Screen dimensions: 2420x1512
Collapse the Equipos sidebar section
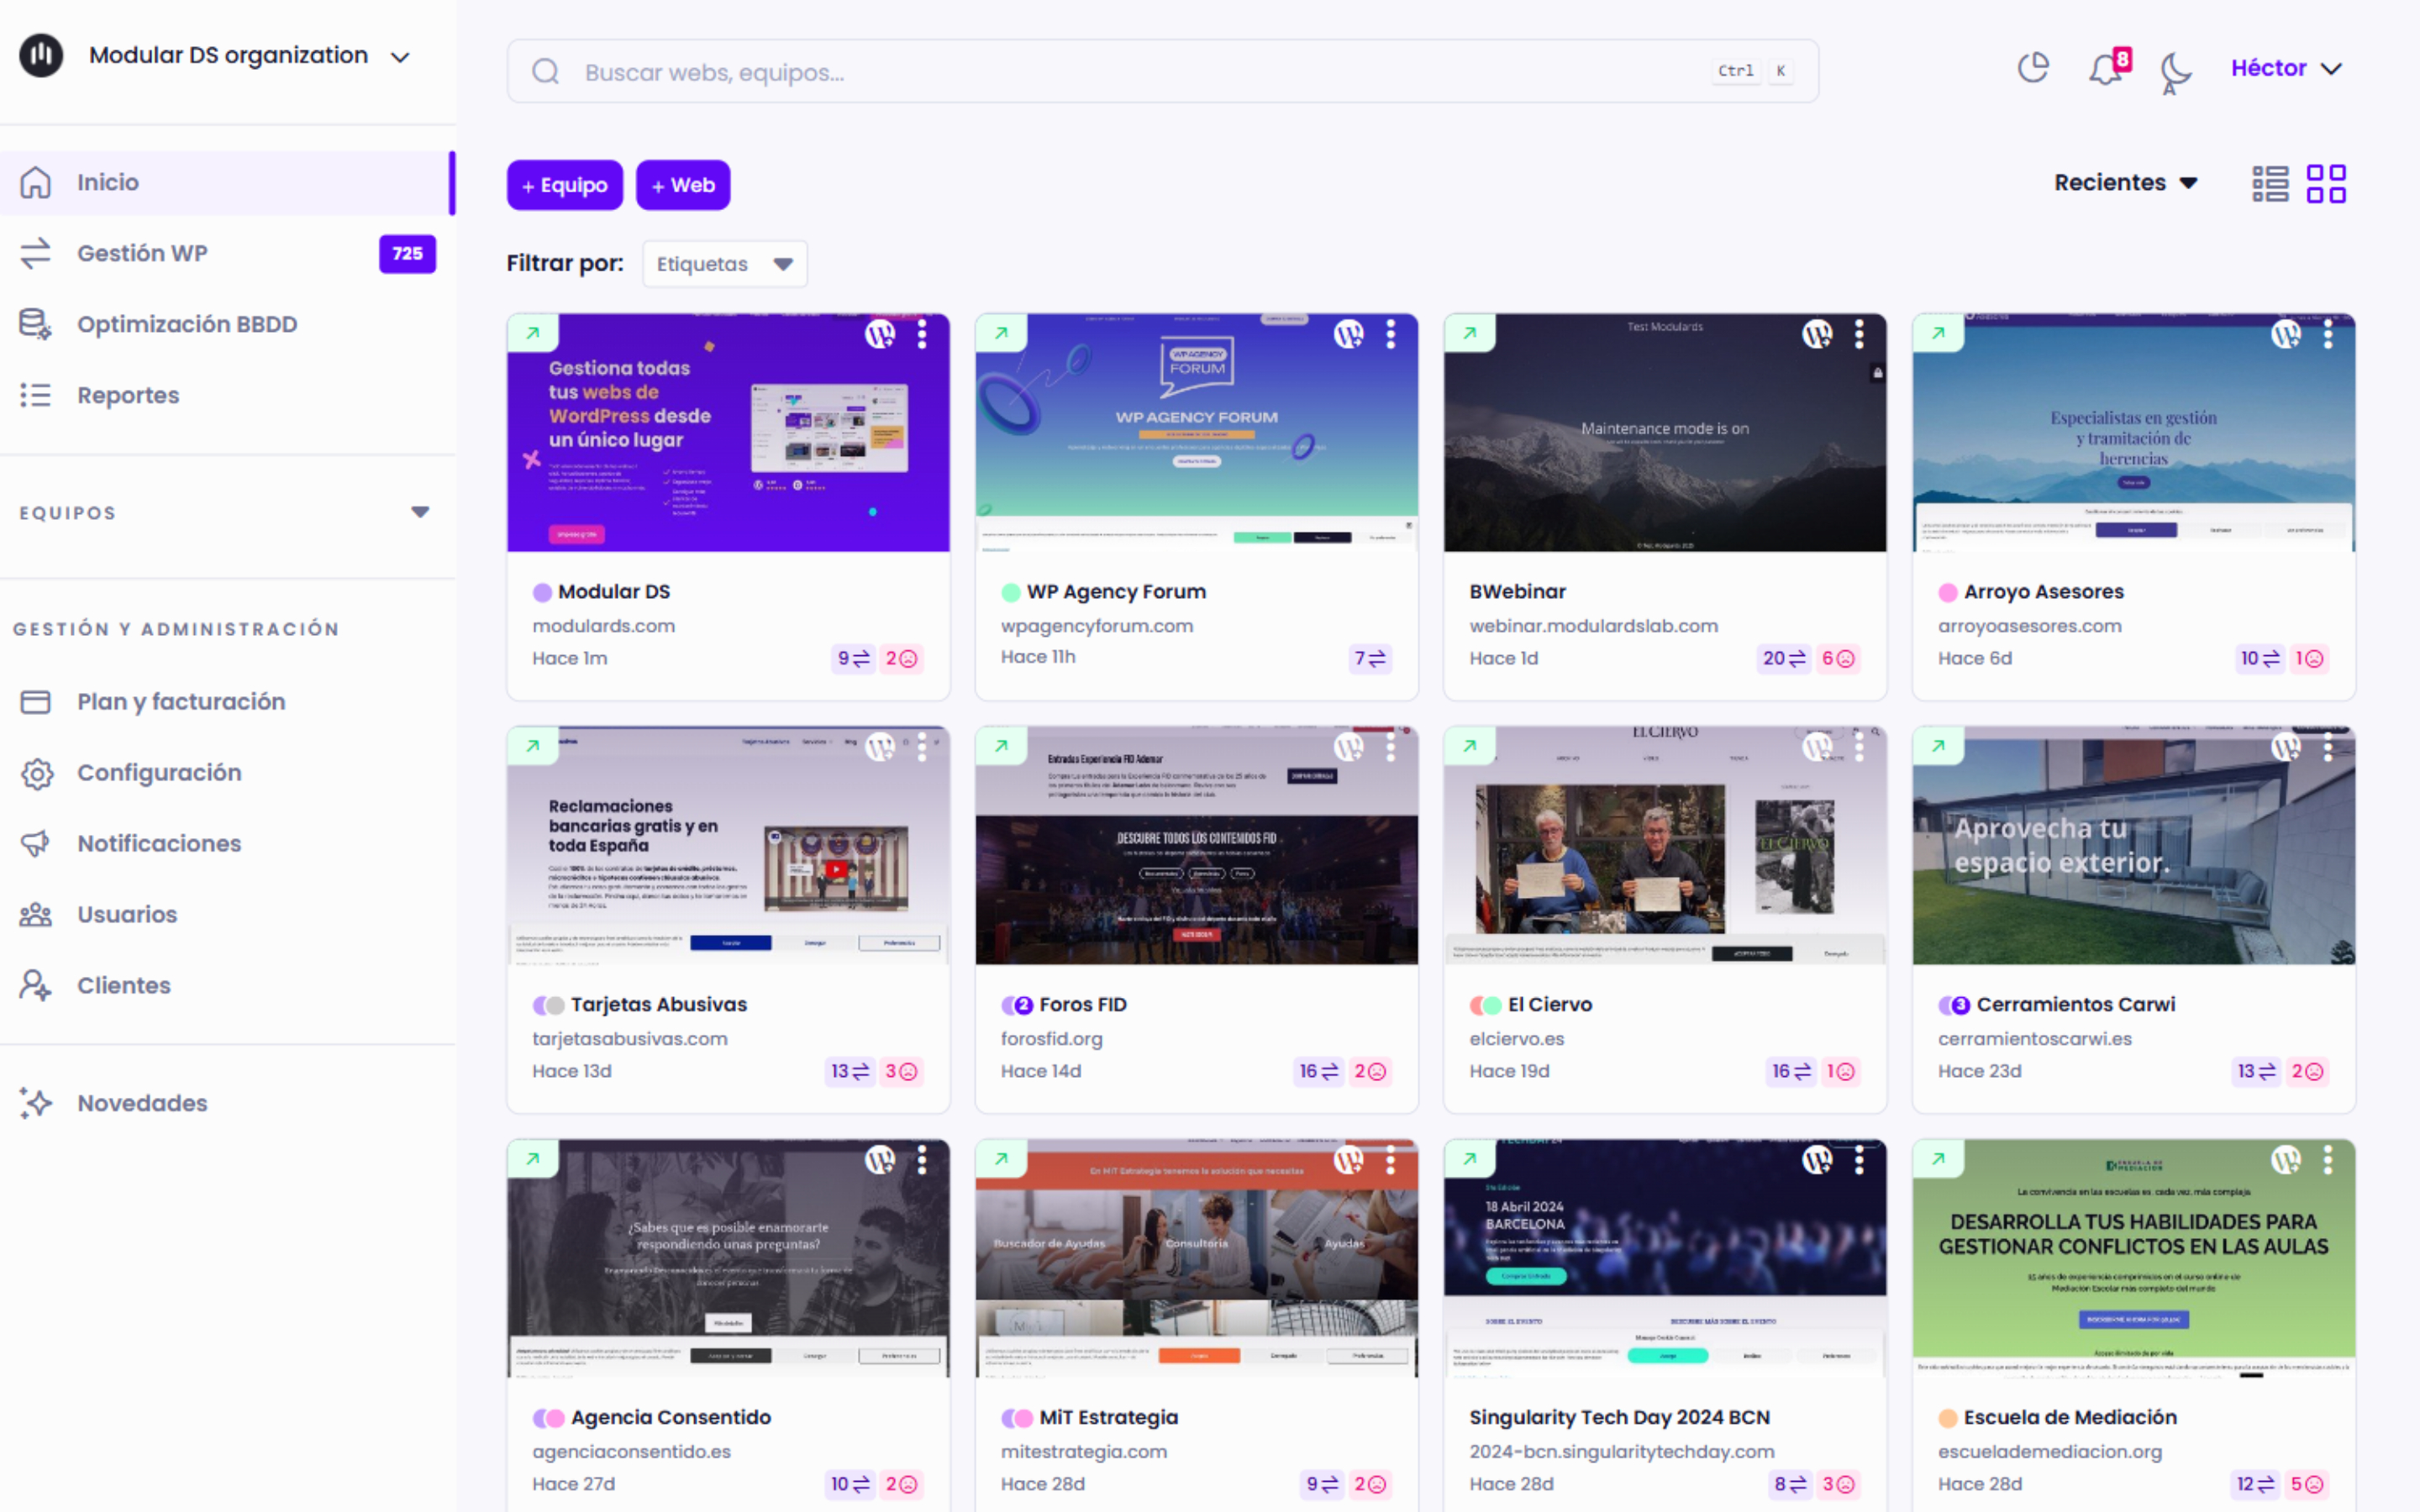coord(421,511)
